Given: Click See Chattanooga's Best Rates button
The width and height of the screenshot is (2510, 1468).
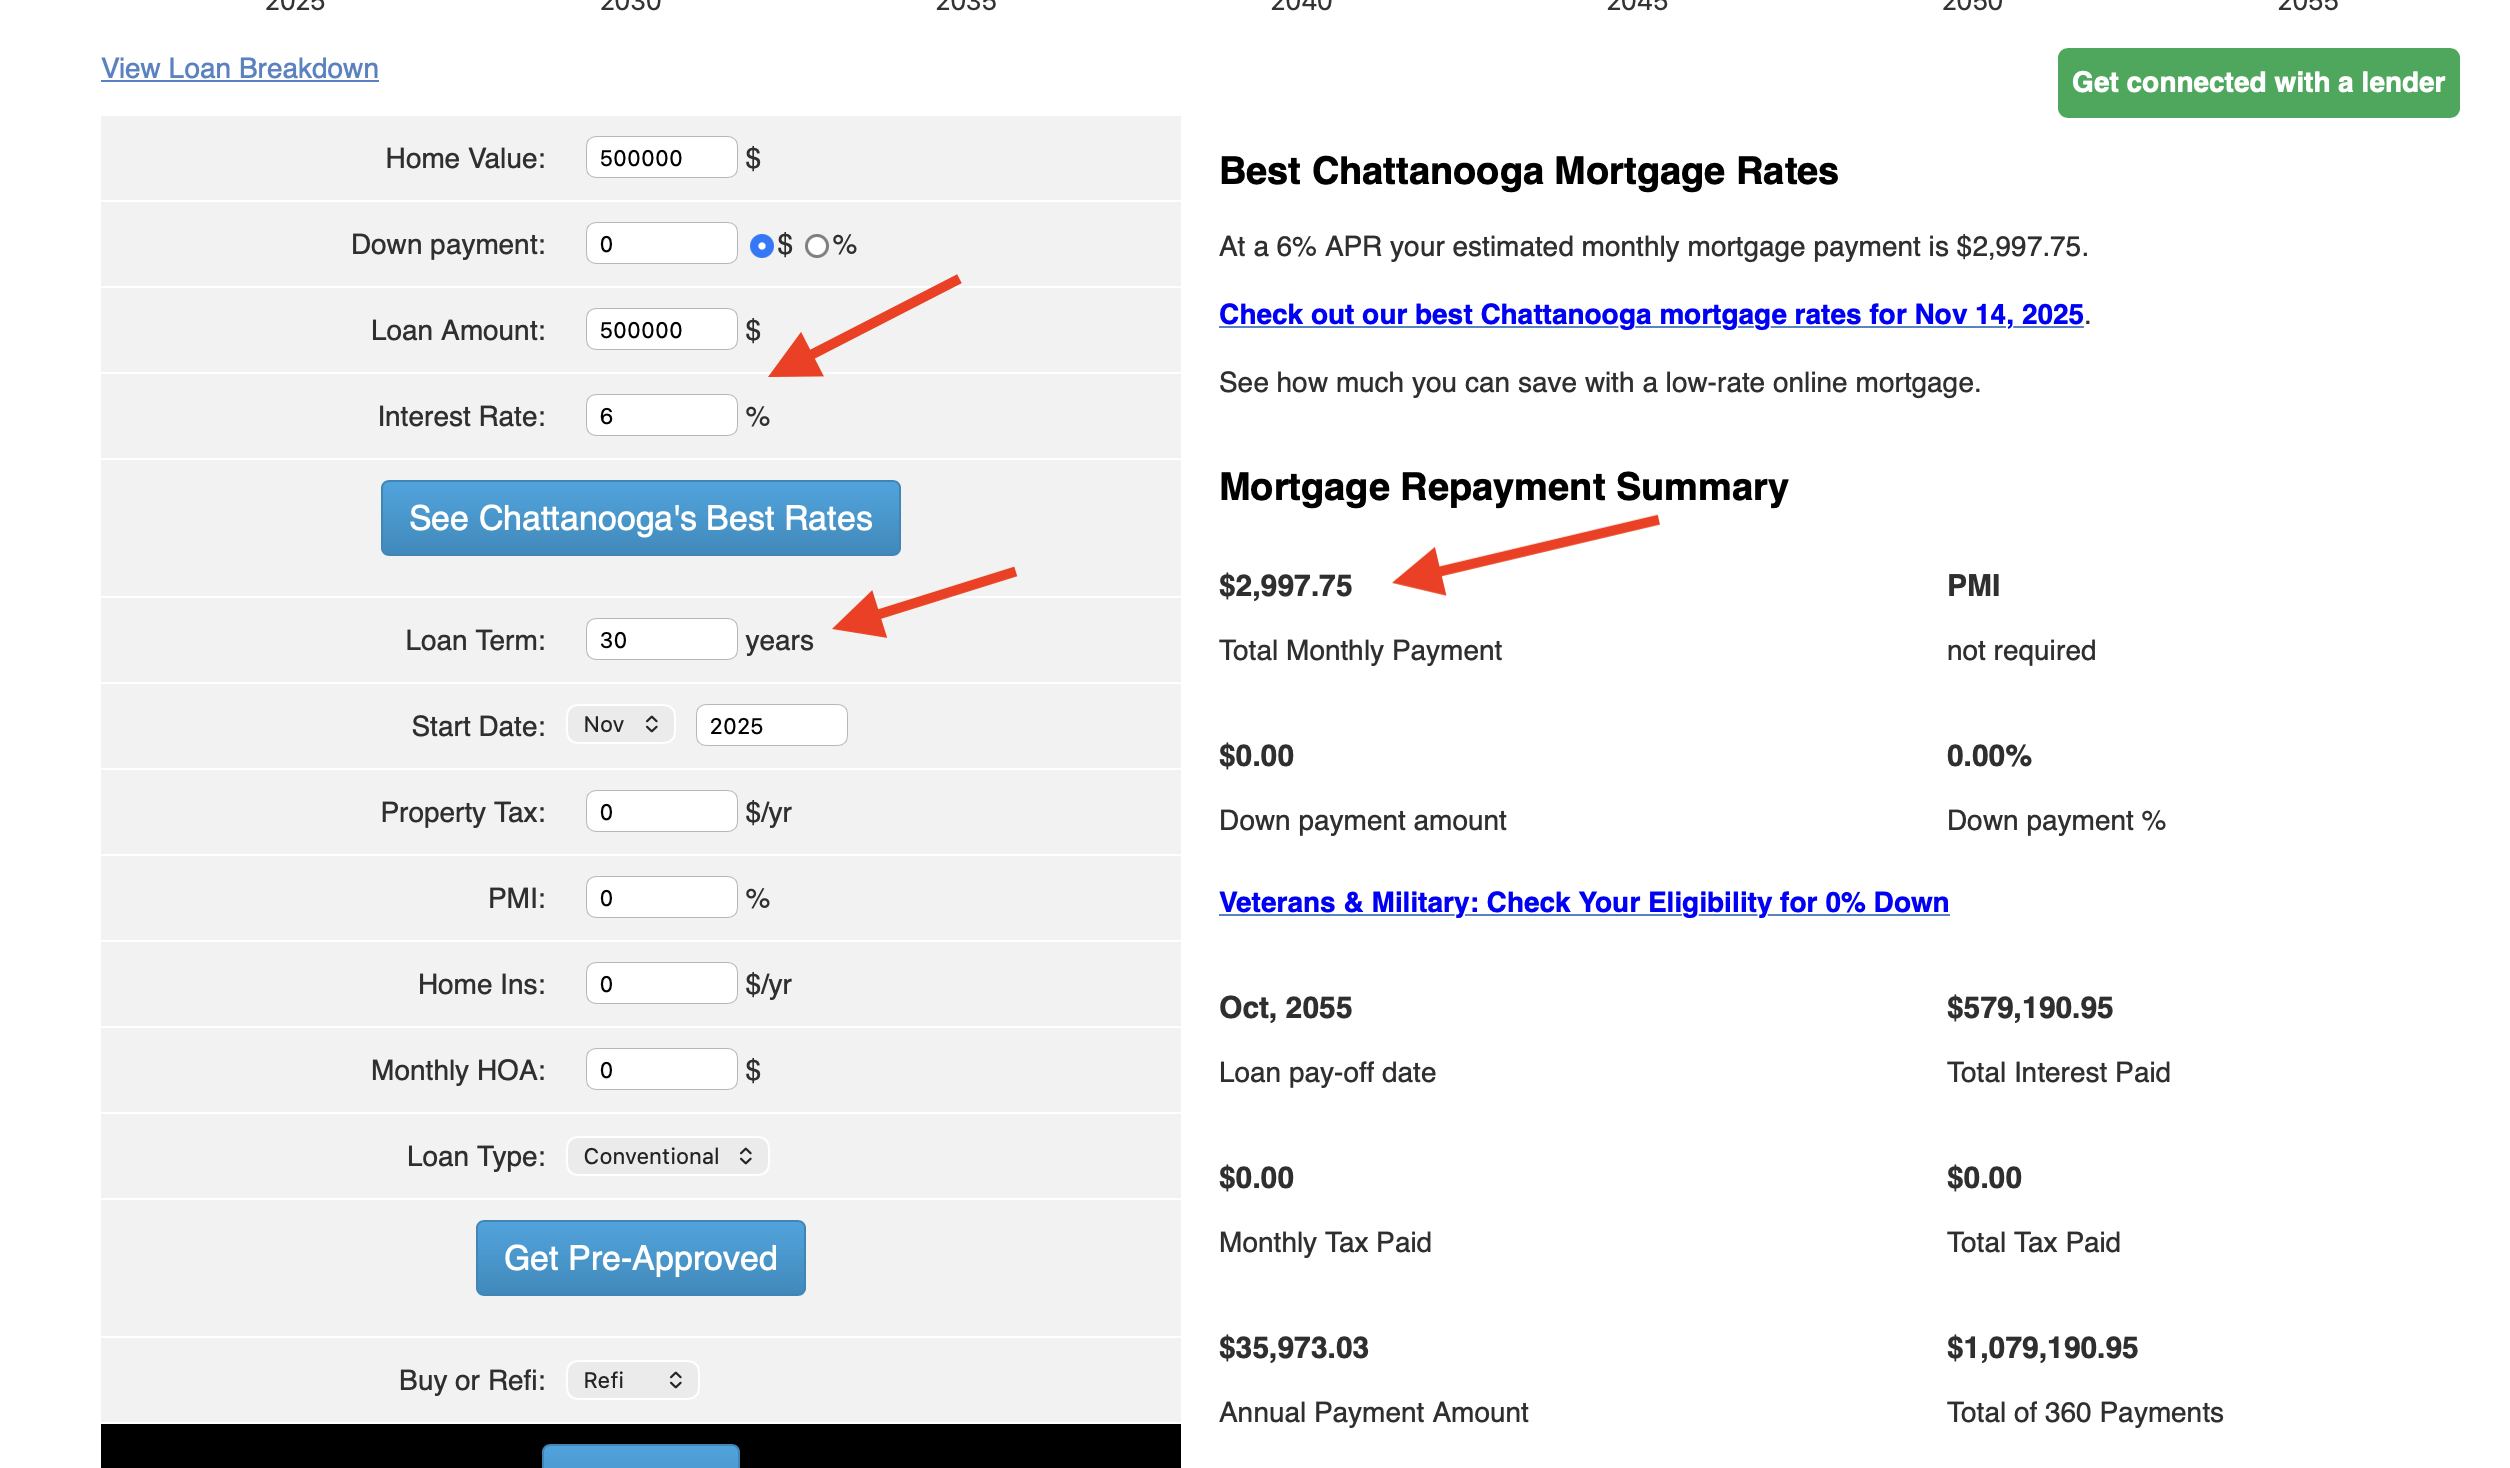Looking at the screenshot, I should pyautogui.click(x=640, y=518).
